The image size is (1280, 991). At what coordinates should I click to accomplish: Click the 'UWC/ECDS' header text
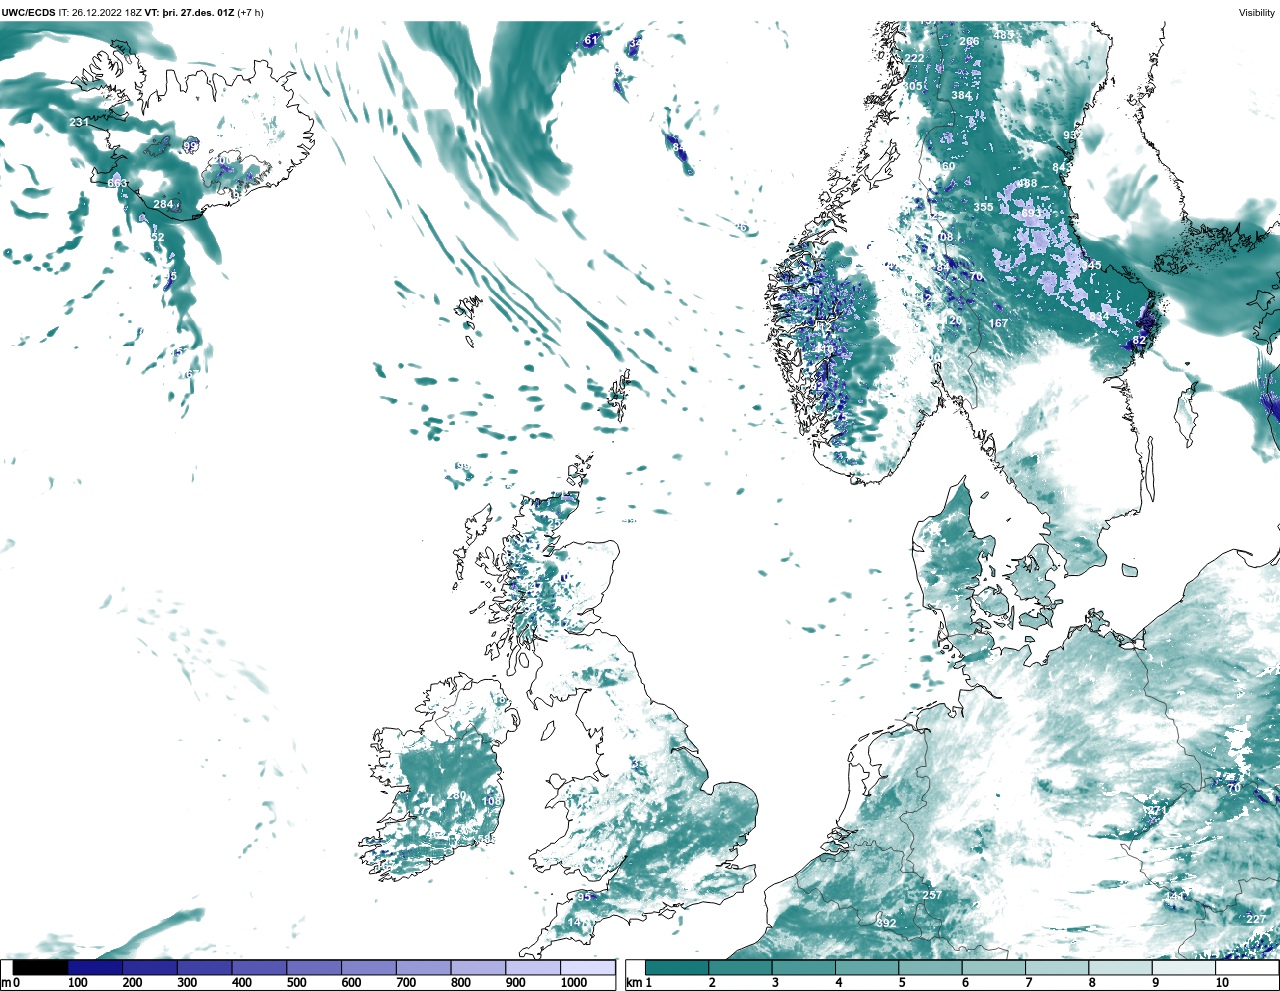[x=28, y=12]
